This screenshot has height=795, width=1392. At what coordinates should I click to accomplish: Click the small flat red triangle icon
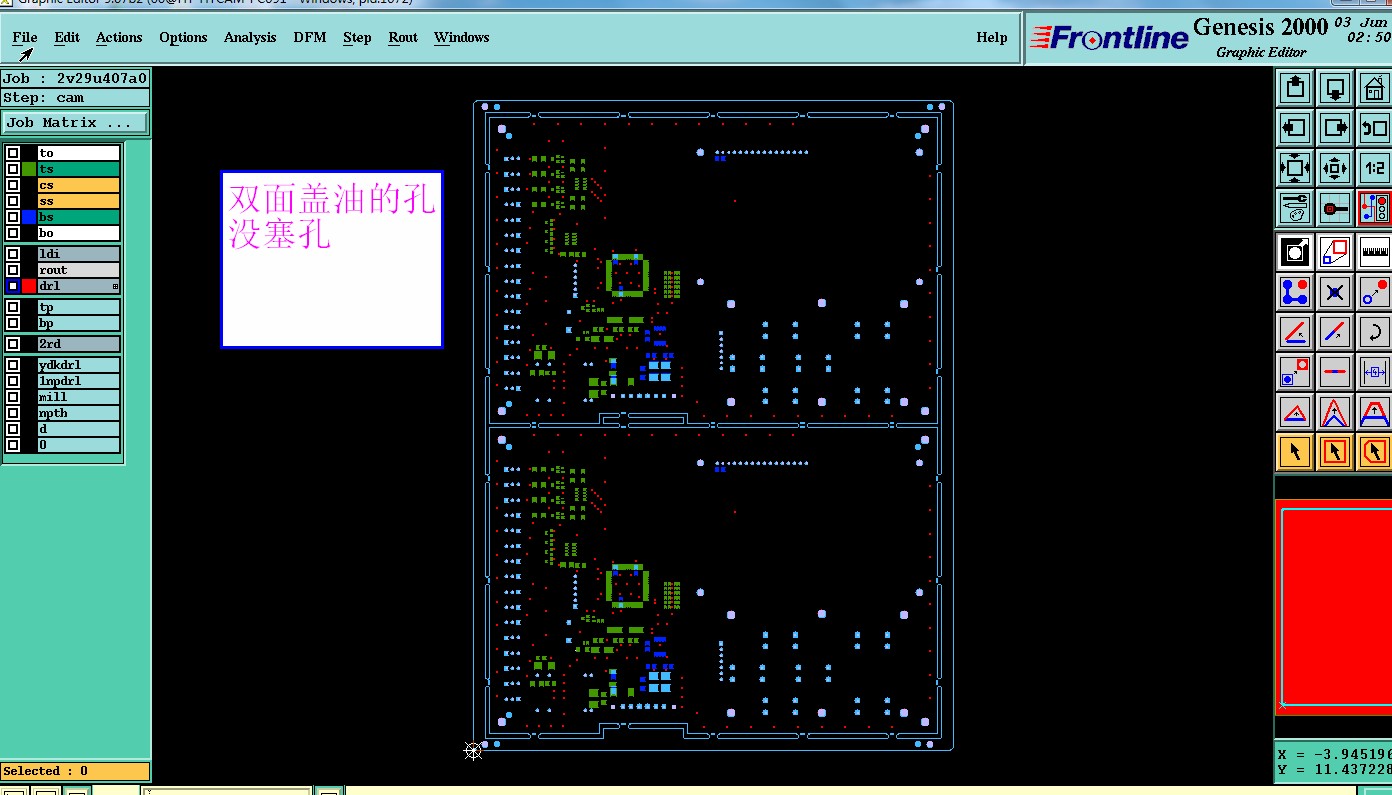pyautogui.click(x=1295, y=412)
